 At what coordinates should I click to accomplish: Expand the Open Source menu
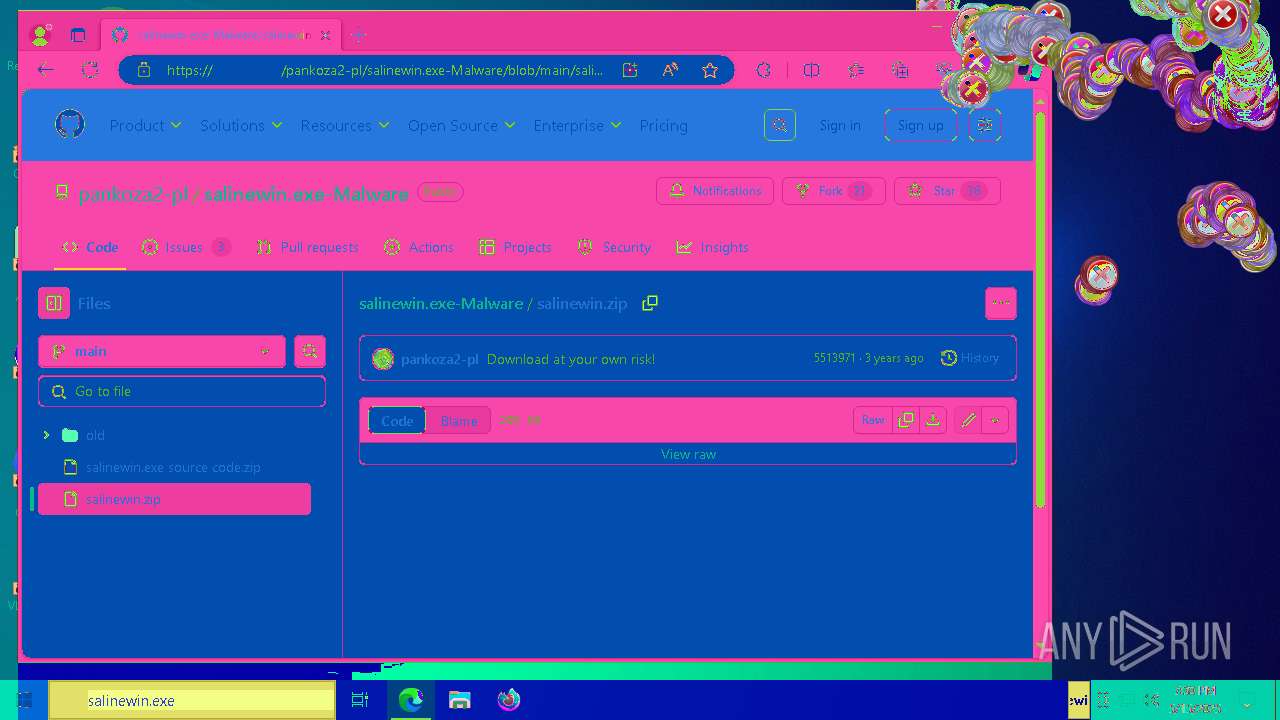tap(461, 125)
